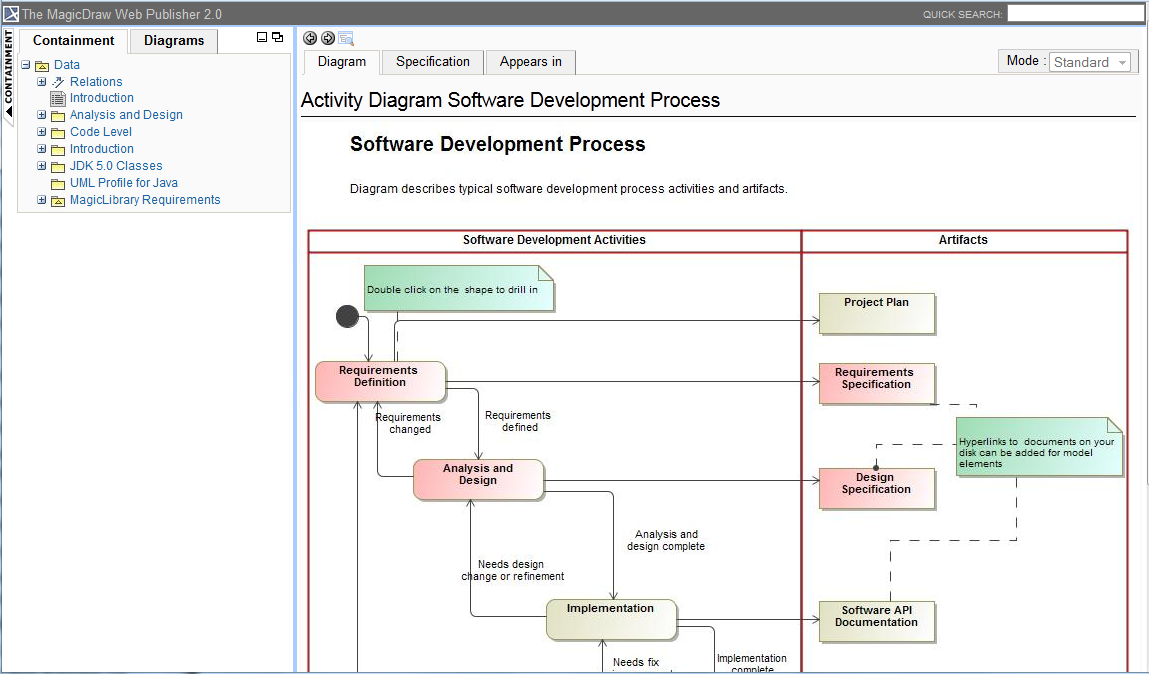This screenshot has width=1149, height=674.
Task: Open the Specification tab
Action: [432, 62]
